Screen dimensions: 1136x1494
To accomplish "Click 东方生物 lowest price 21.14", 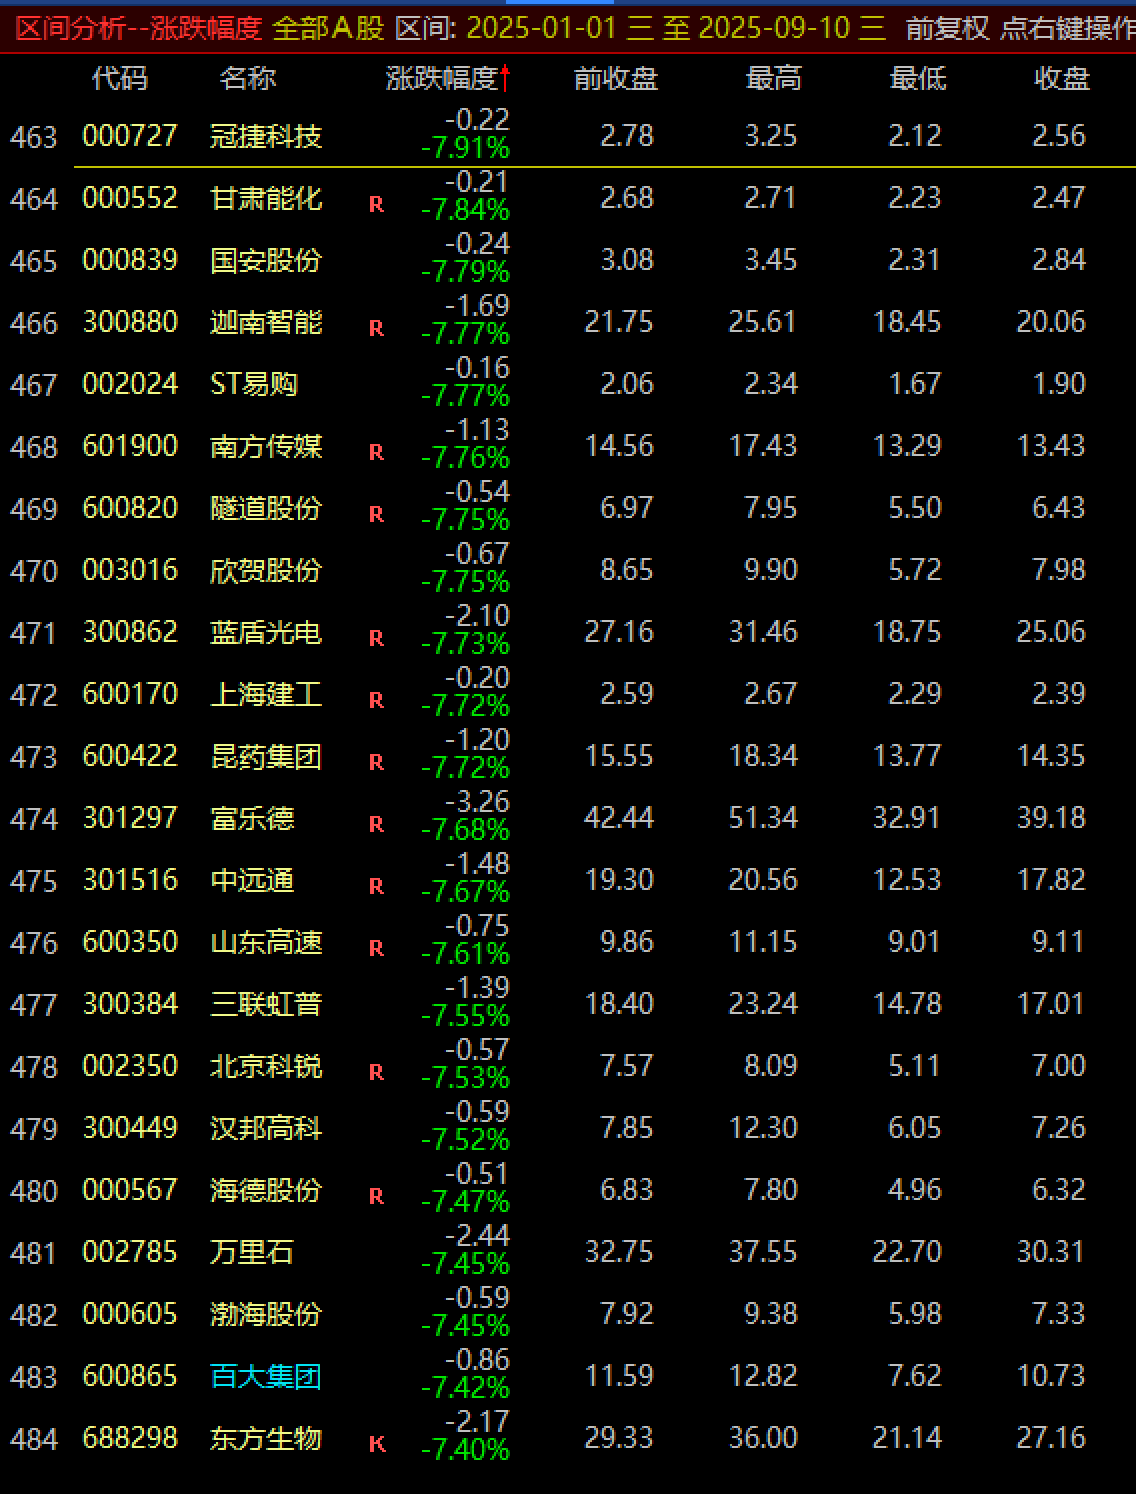I will pos(907,1438).
